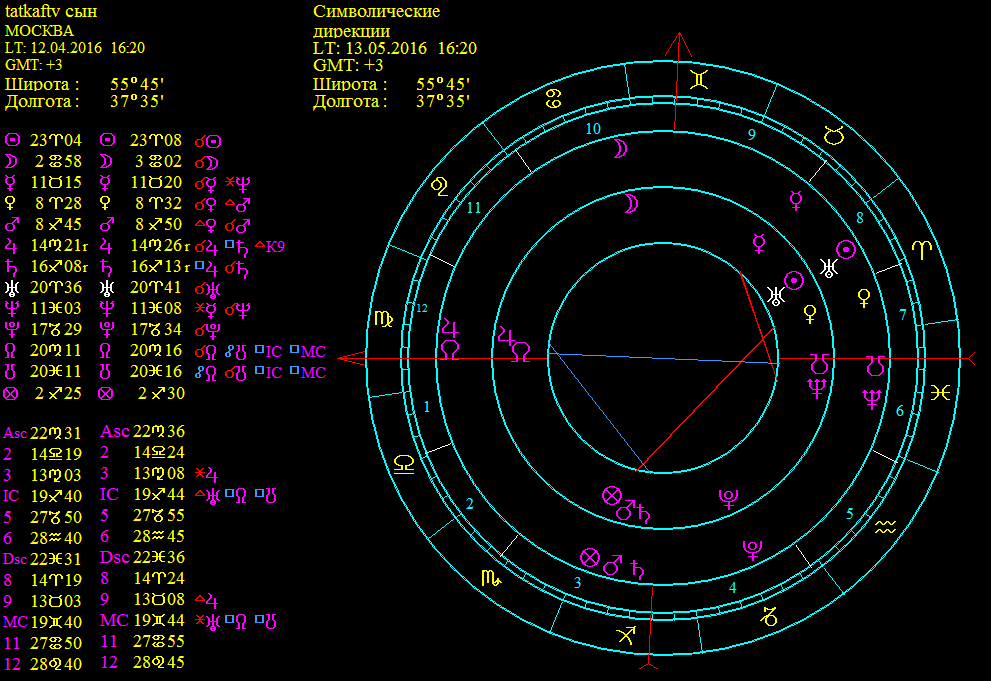Click the "Символические дирекции" heading
Viewport: 991px width, 681px height.
point(376,21)
